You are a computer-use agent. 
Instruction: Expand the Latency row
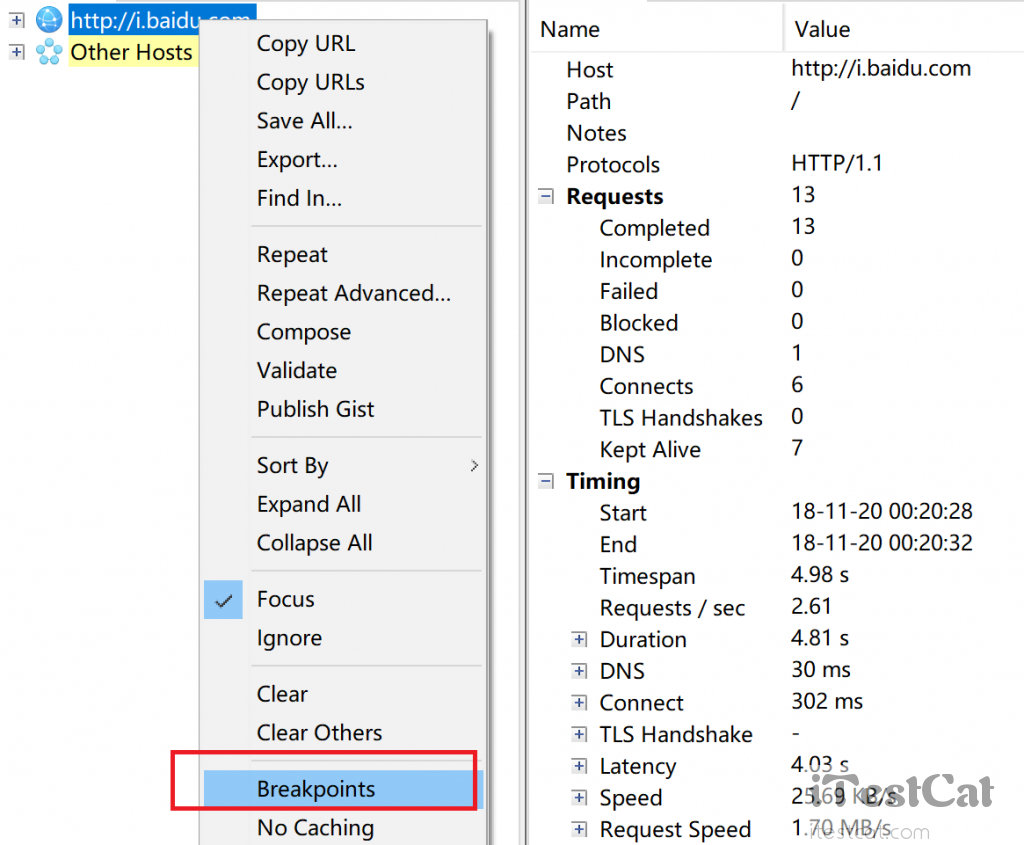click(579, 765)
